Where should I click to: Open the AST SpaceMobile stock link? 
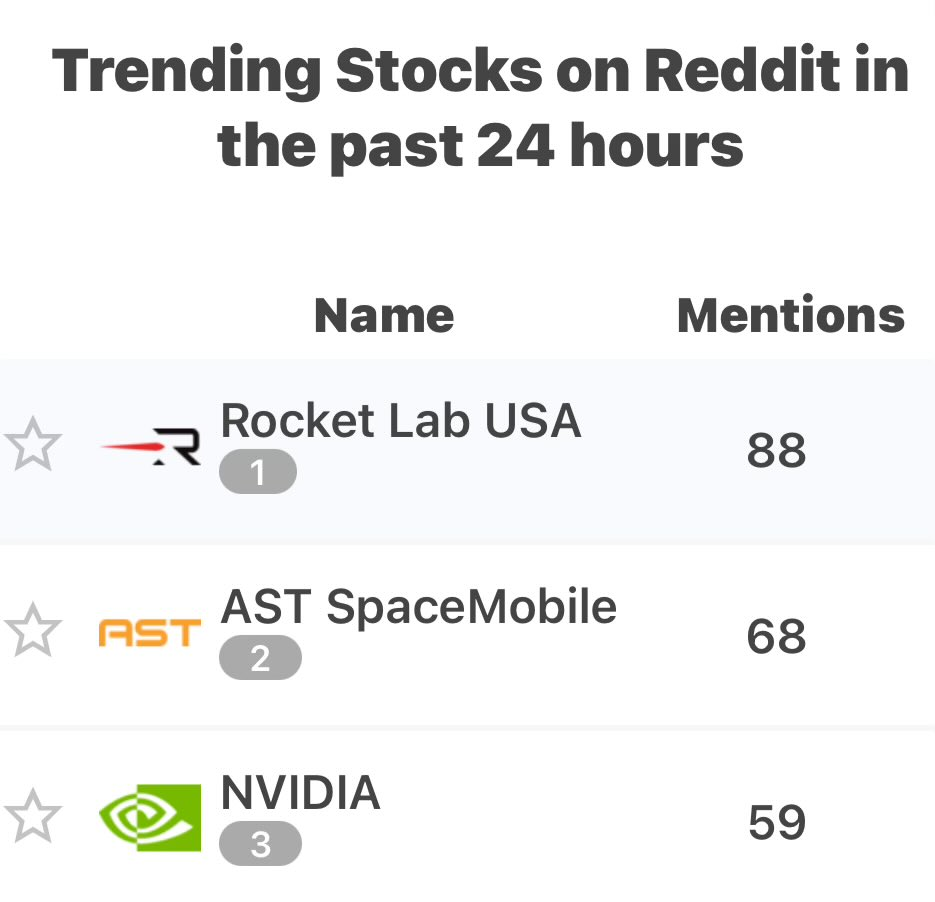point(419,607)
